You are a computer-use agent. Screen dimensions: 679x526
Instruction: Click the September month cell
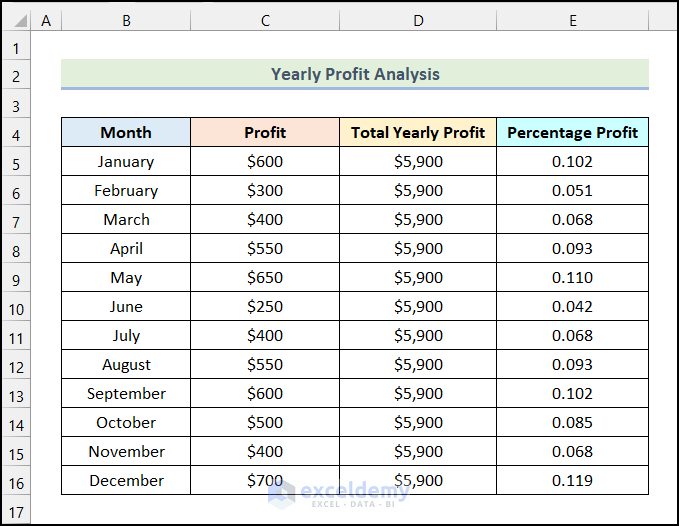126,394
